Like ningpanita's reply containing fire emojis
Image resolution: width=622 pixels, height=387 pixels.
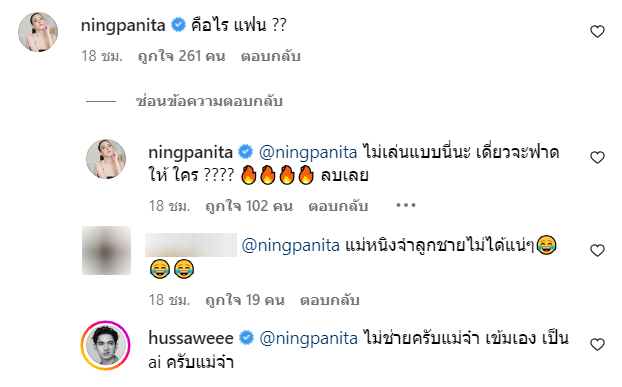coord(597,157)
